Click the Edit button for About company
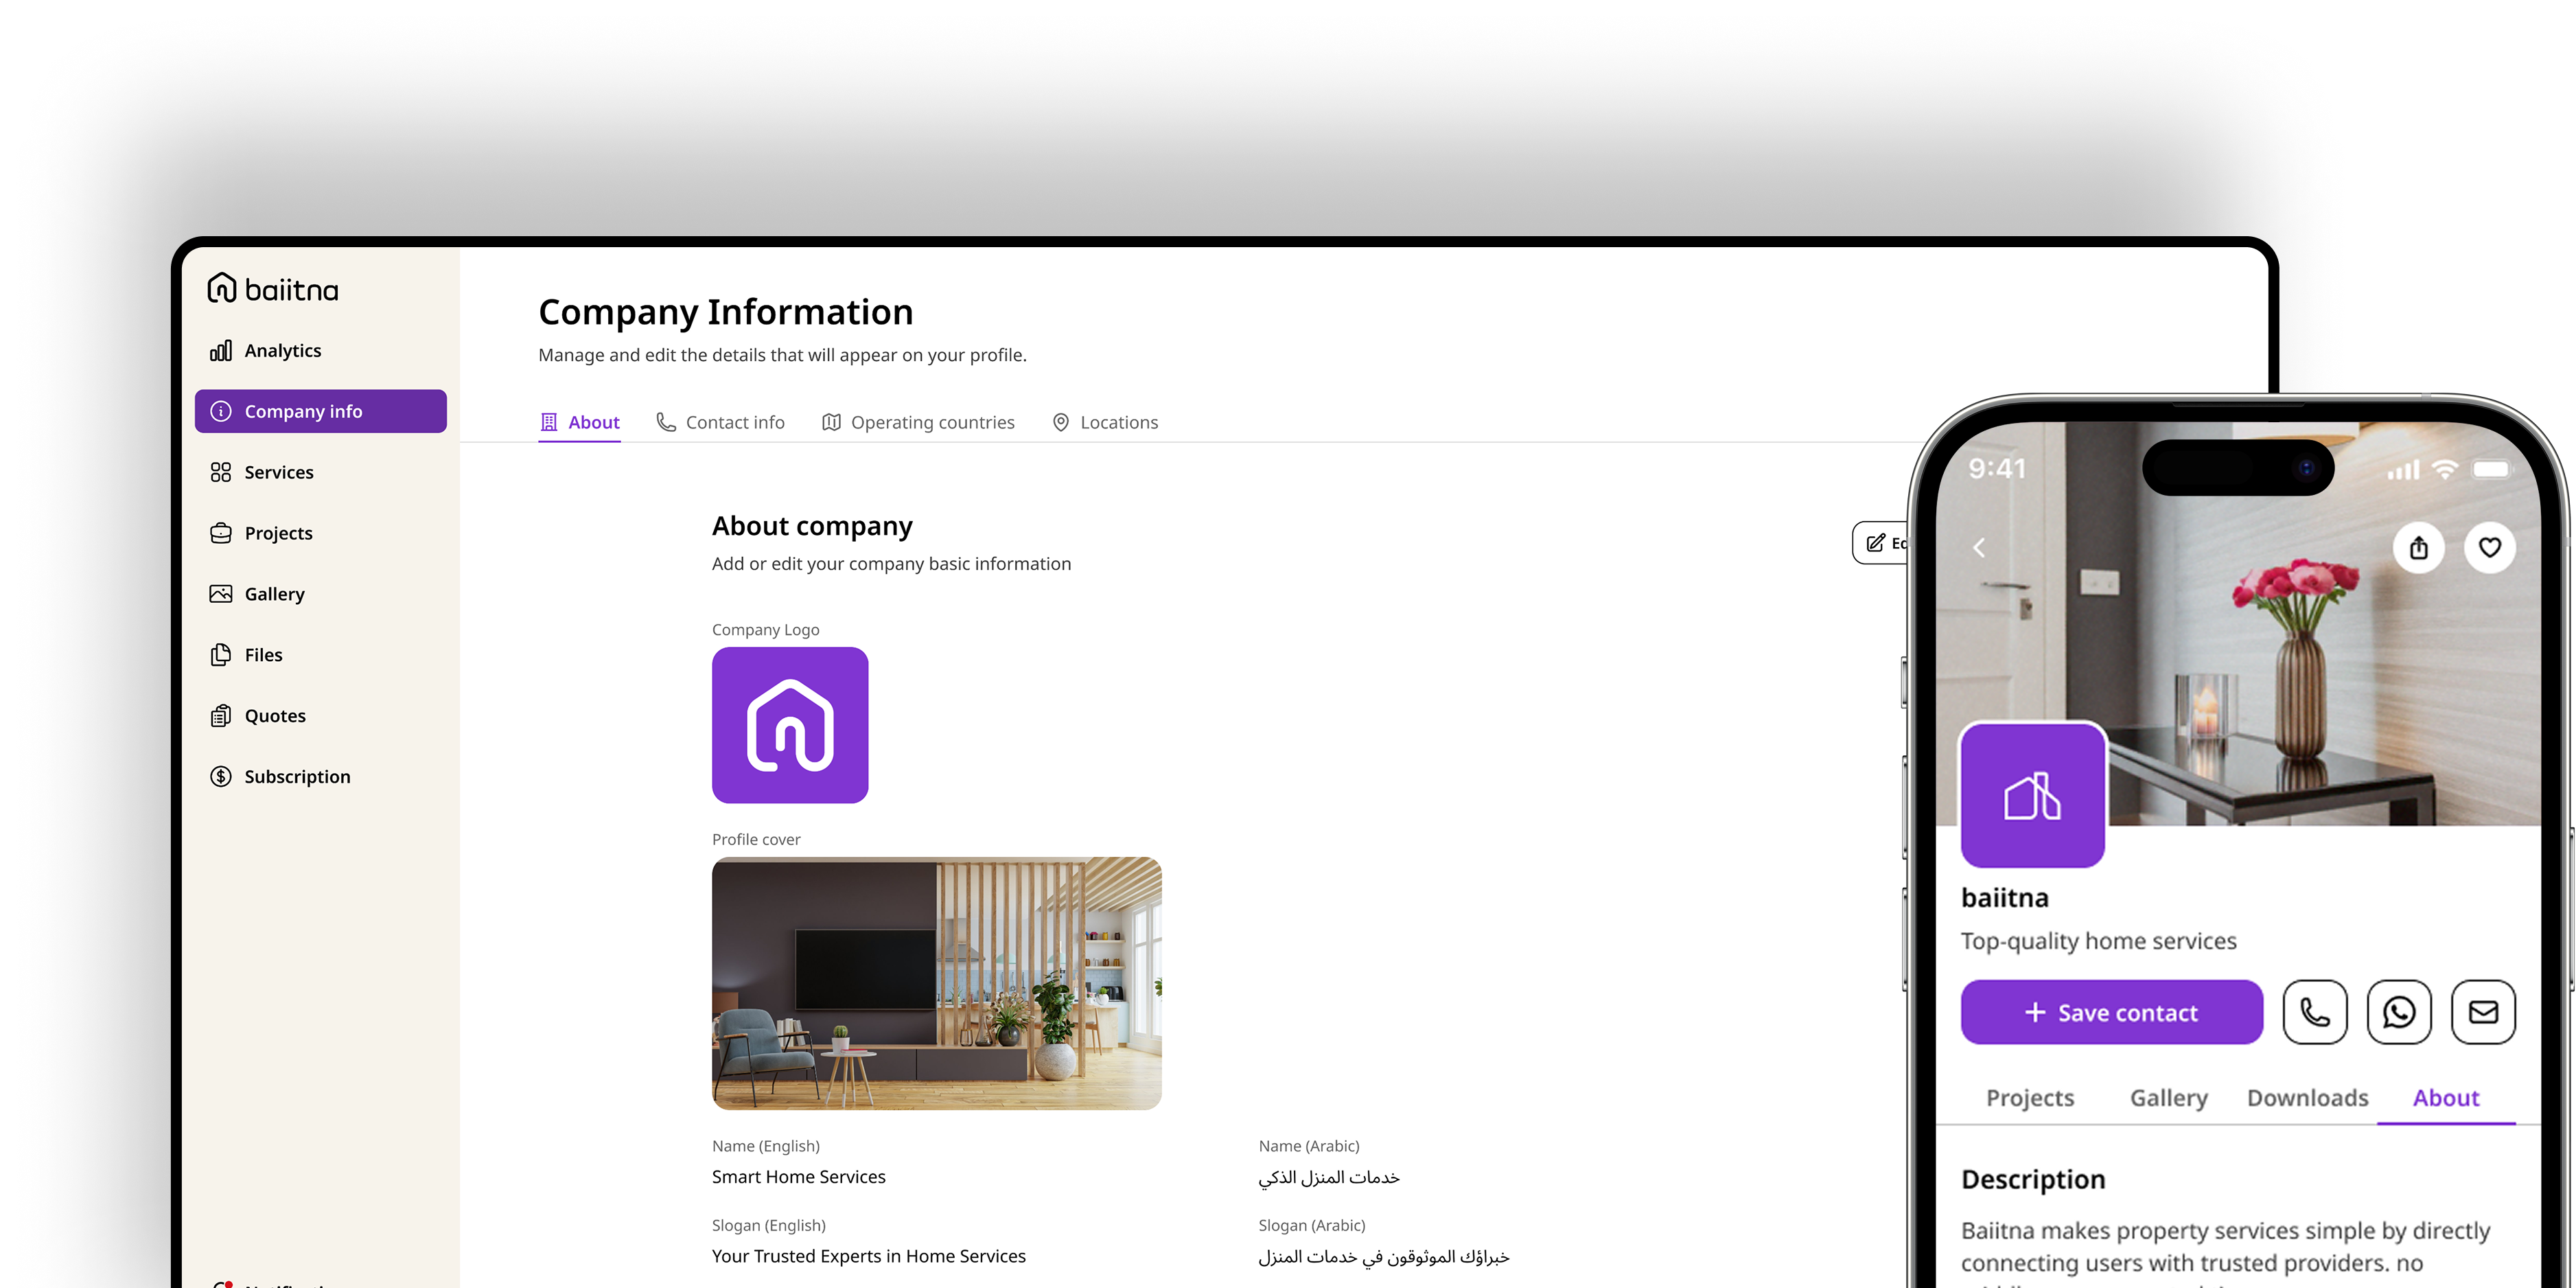 click(1881, 543)
